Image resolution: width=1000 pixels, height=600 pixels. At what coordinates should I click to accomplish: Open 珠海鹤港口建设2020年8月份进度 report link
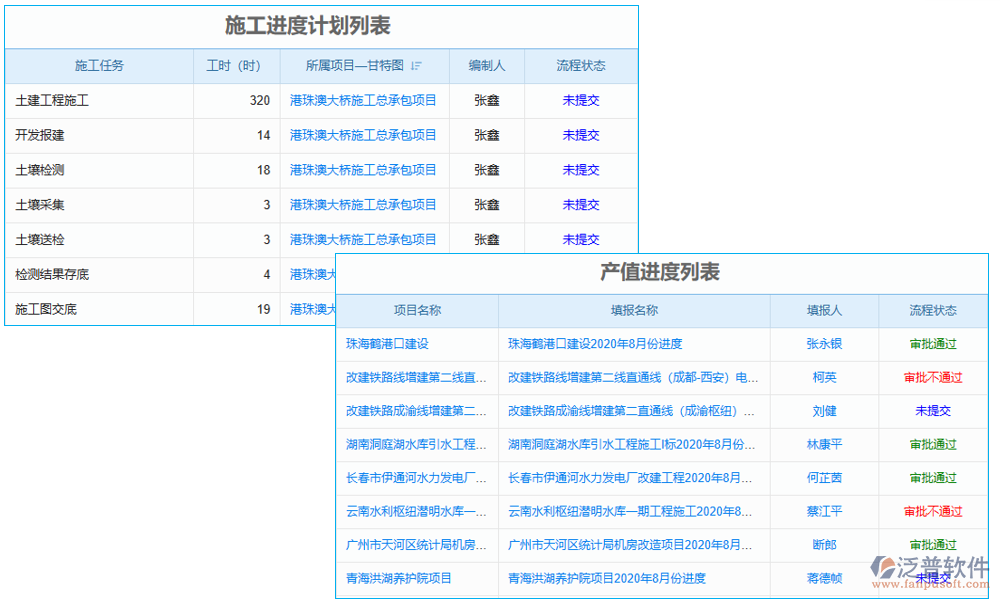click(594, 344)
